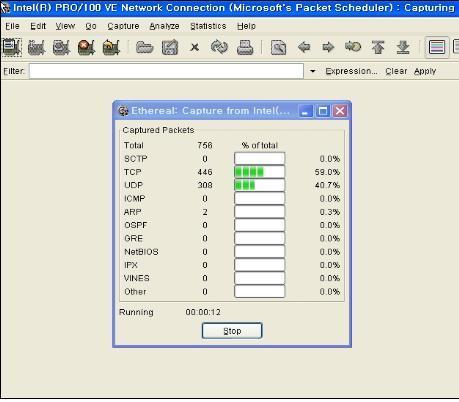Screen dimensions: 459x402
Task: Click the printer icon in toolbar
Action: [x=245, y=47]
